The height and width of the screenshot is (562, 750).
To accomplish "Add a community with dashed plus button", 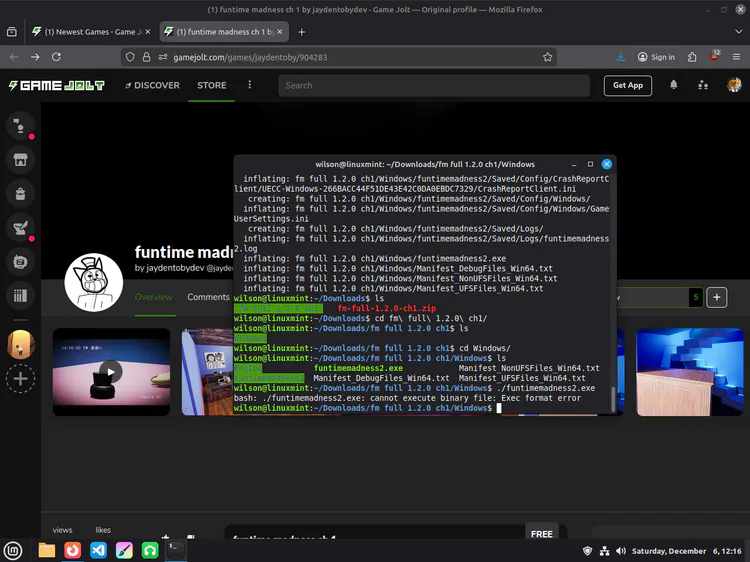I will tap(20, 379).
